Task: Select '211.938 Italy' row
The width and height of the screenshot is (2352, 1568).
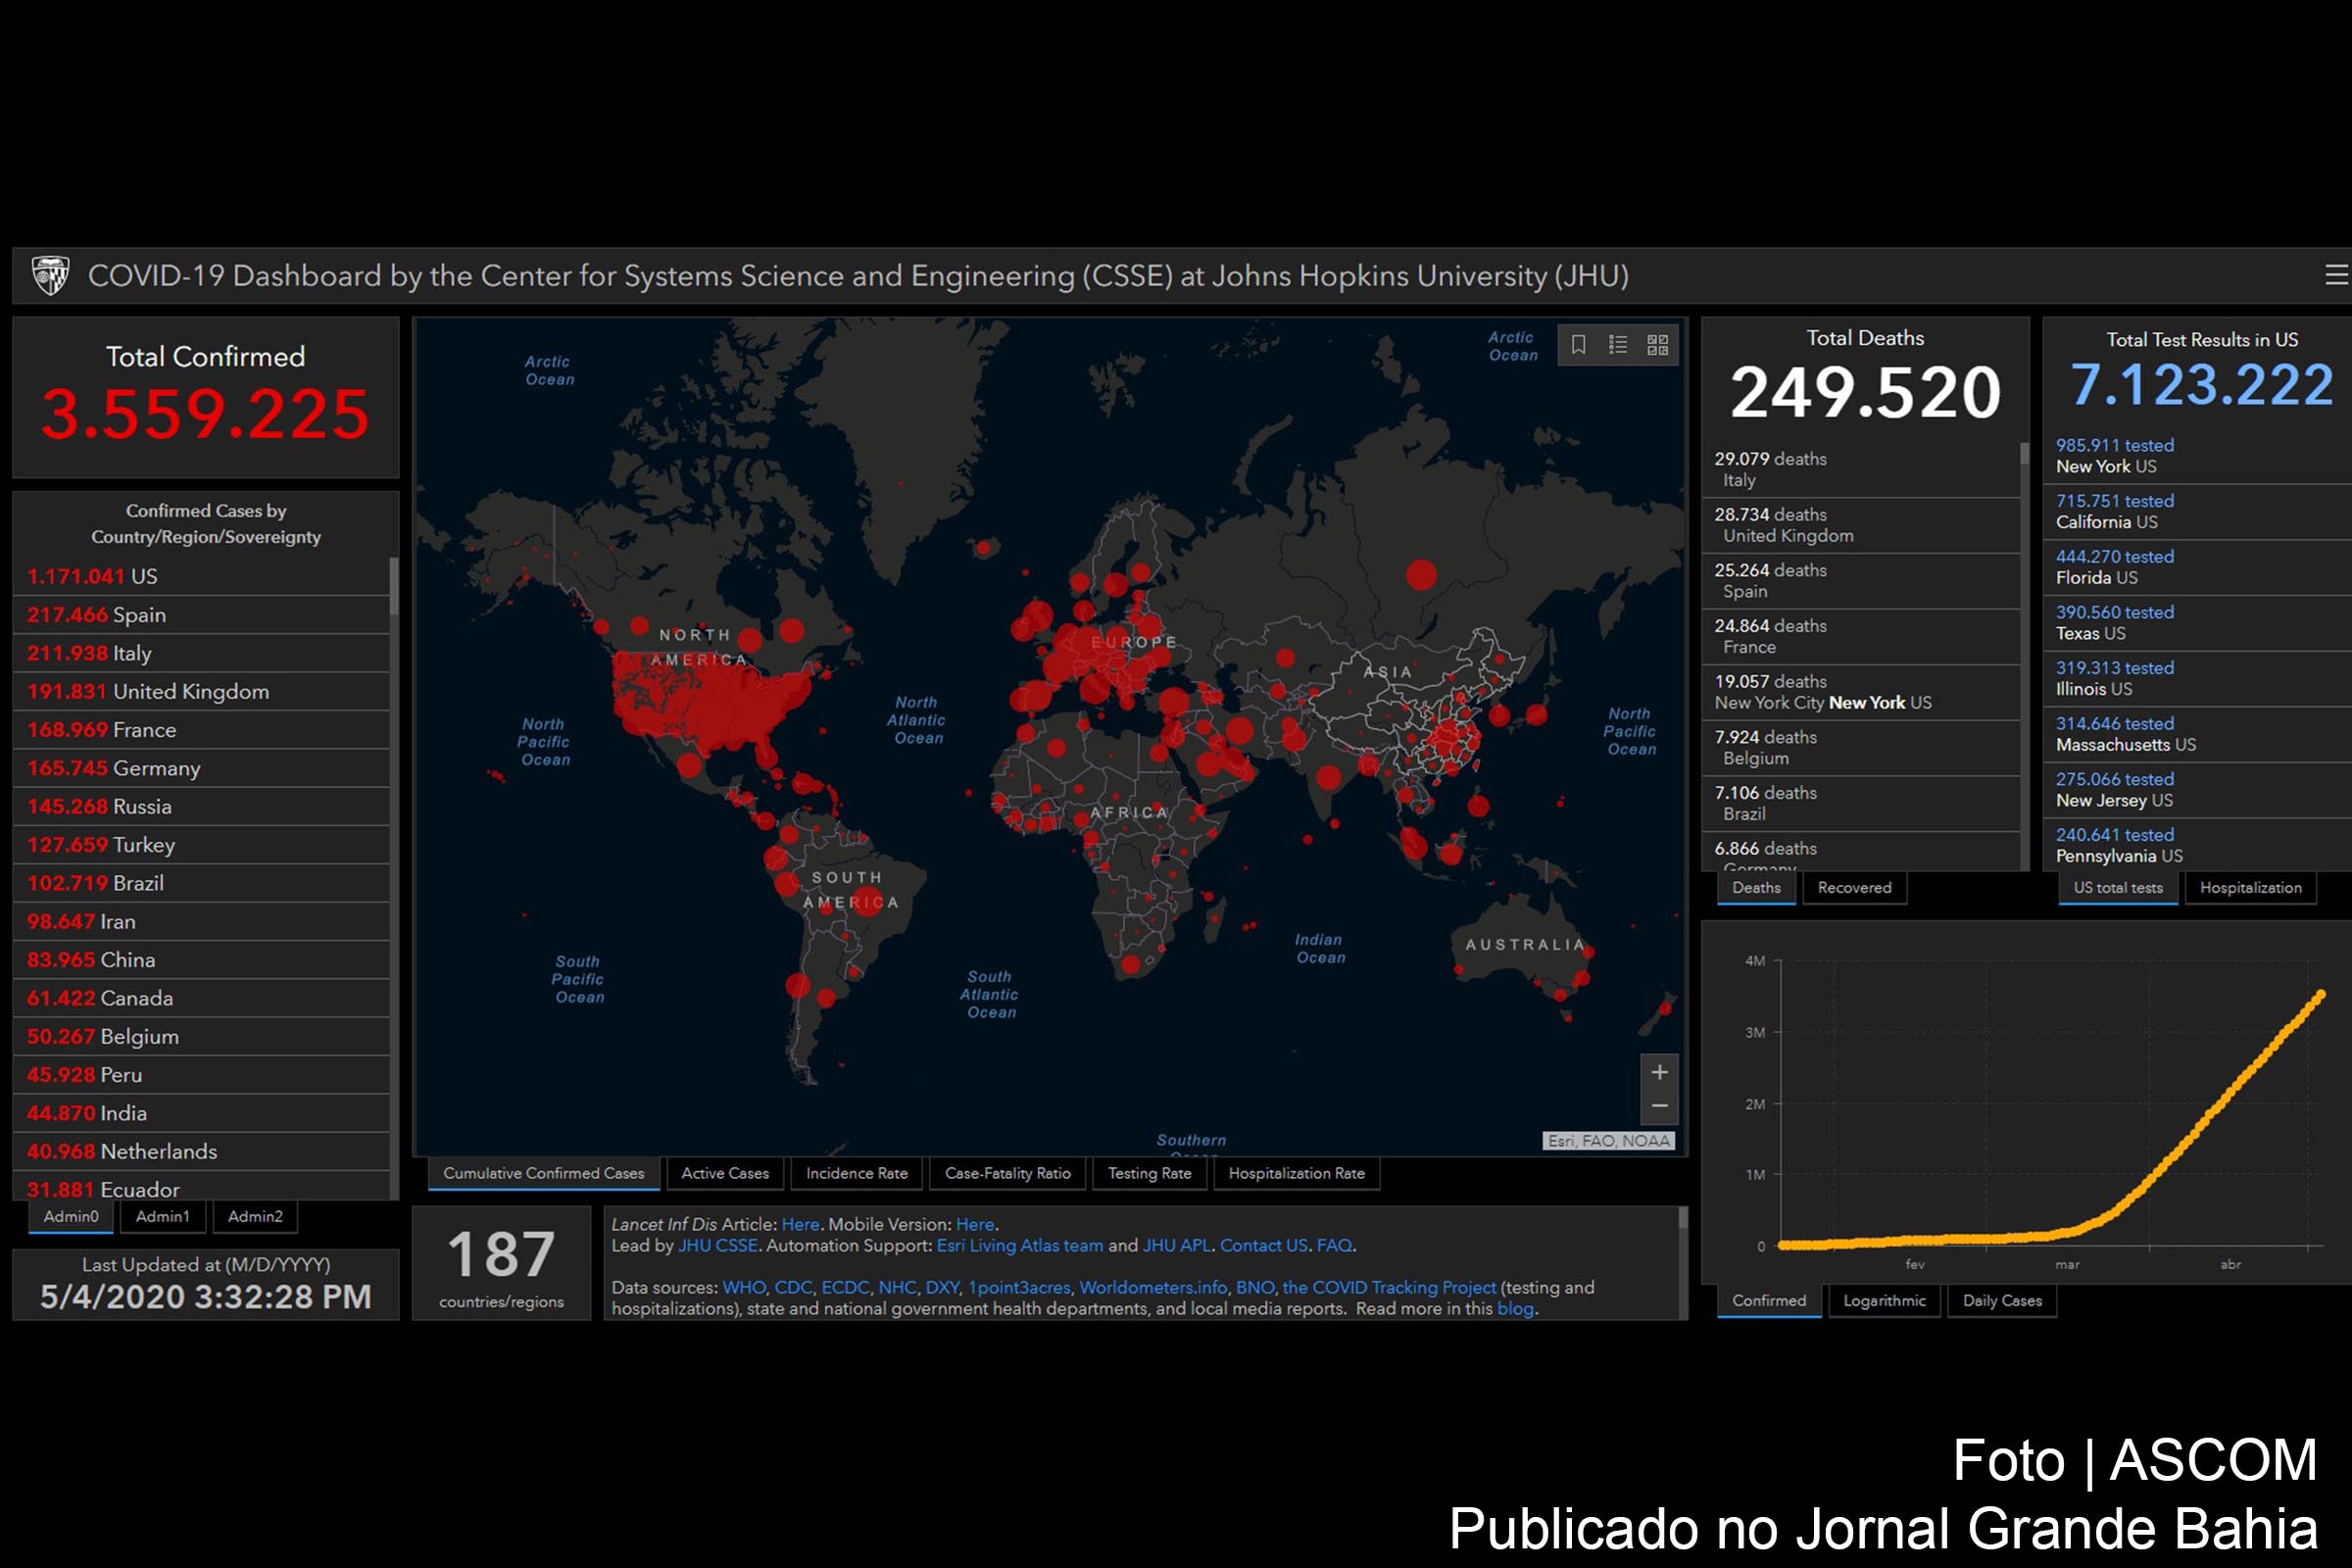Action: click(201, 653)
